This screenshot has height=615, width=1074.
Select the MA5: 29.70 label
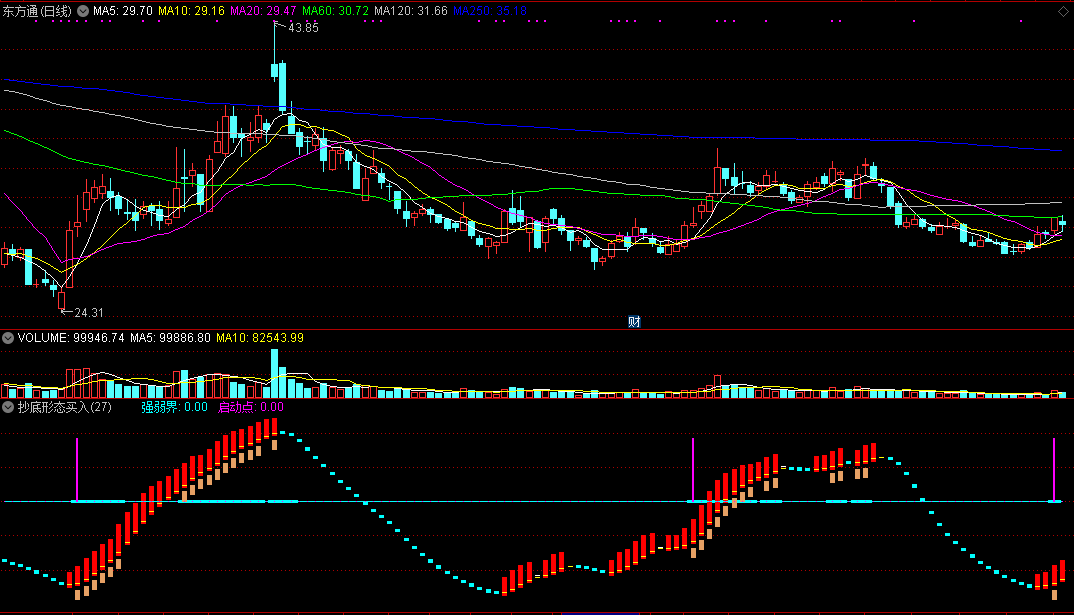click(123, 11)
